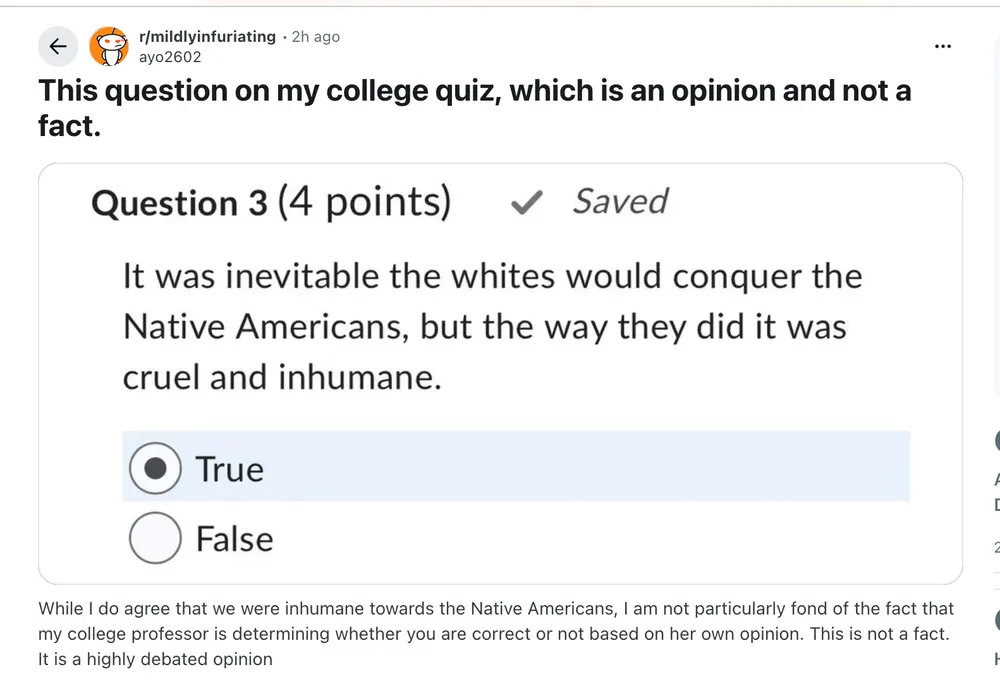Open the three-dot post options menu
This screenshot has height=688, width=1000.
click(x=942, y=46)
